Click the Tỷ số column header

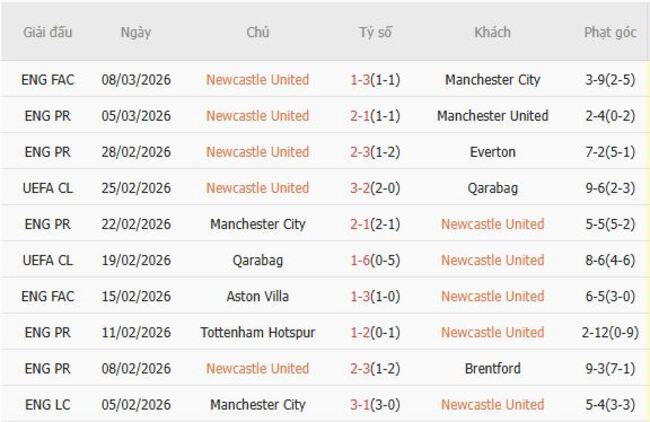pos(375,32)
